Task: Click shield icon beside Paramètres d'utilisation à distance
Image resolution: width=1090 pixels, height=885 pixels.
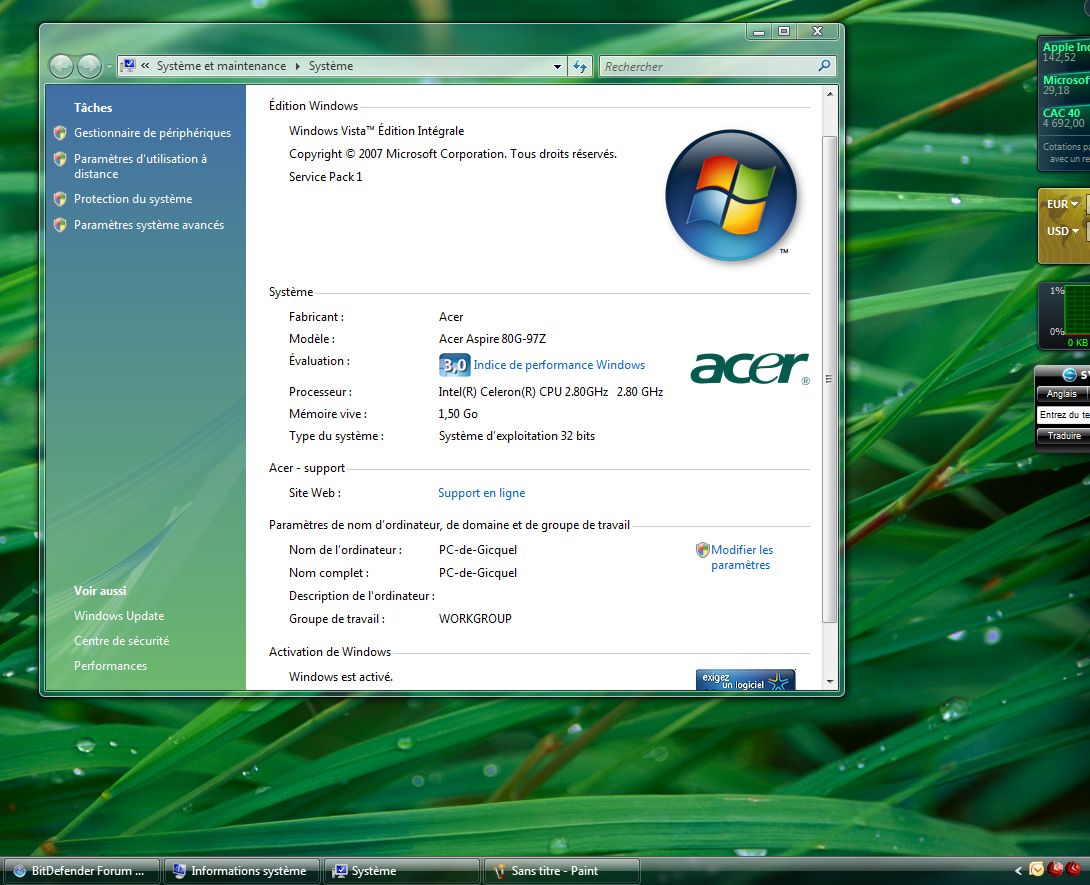Action: pyautogui.click(x=60, y=159)
